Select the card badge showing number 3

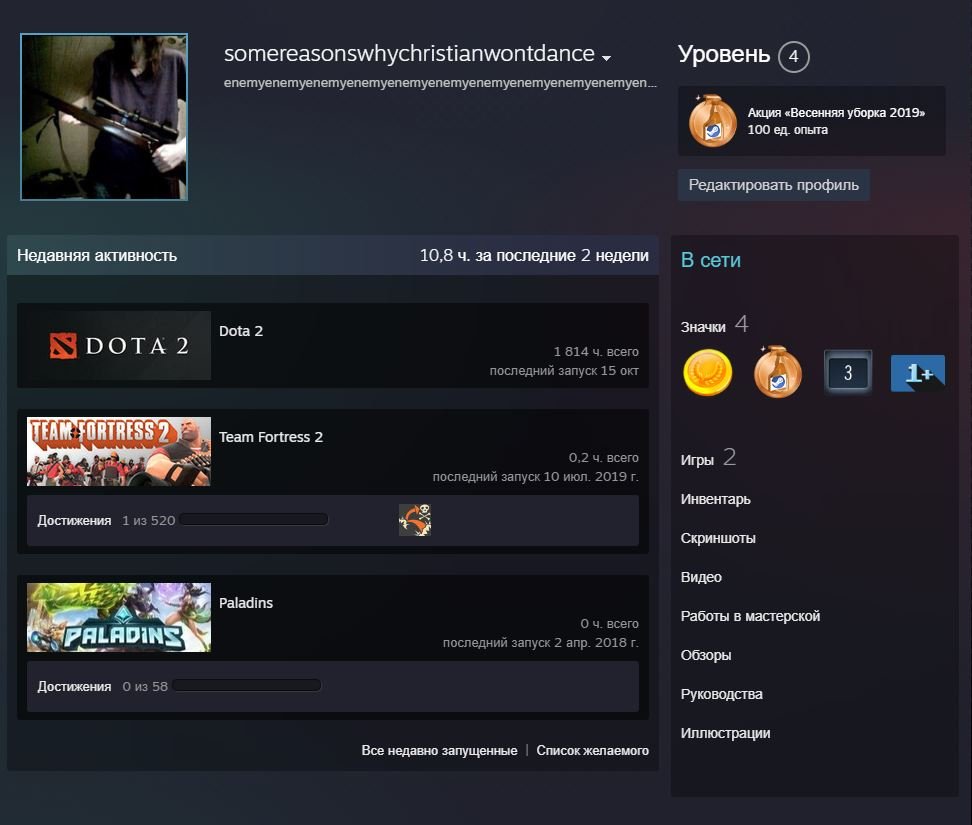[x=848, y=371]
